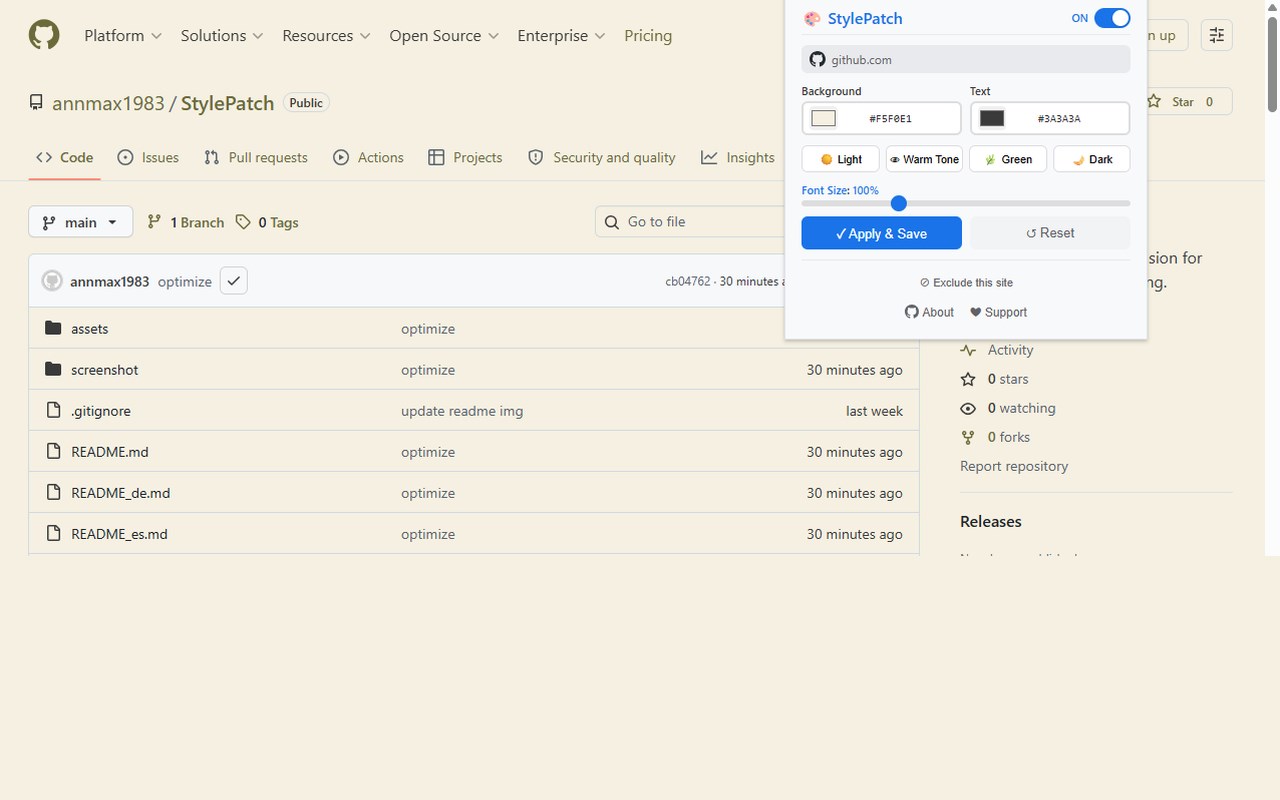Click Apply & Save button
Viewport: 1280px width, 800px height.
881,233
